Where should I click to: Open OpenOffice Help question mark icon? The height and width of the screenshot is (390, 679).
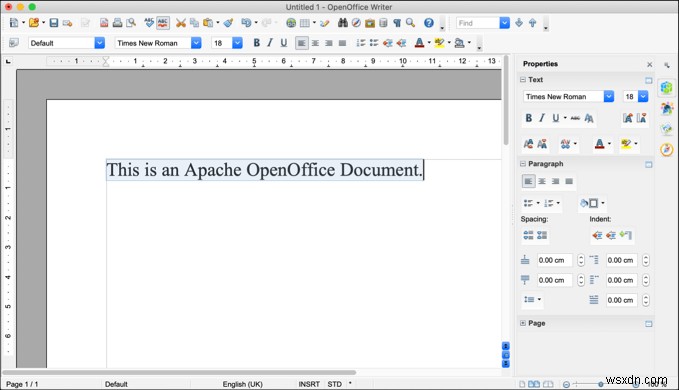pyautogui.click(x=429, y=23)
